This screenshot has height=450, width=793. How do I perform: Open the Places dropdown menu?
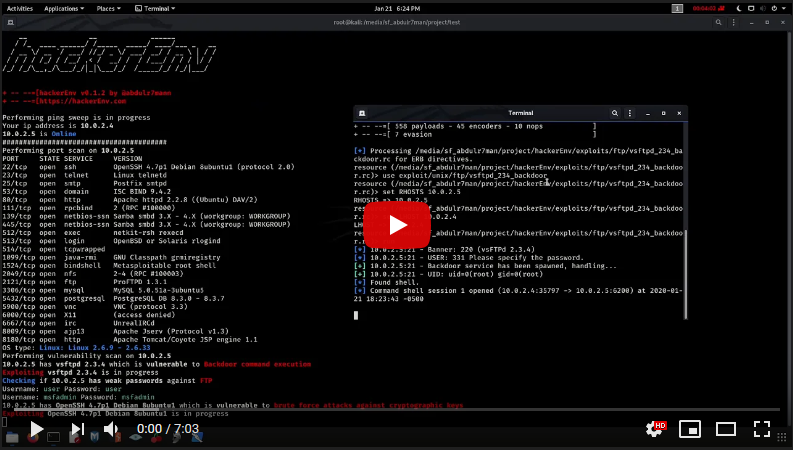click(x=108, y=9)
